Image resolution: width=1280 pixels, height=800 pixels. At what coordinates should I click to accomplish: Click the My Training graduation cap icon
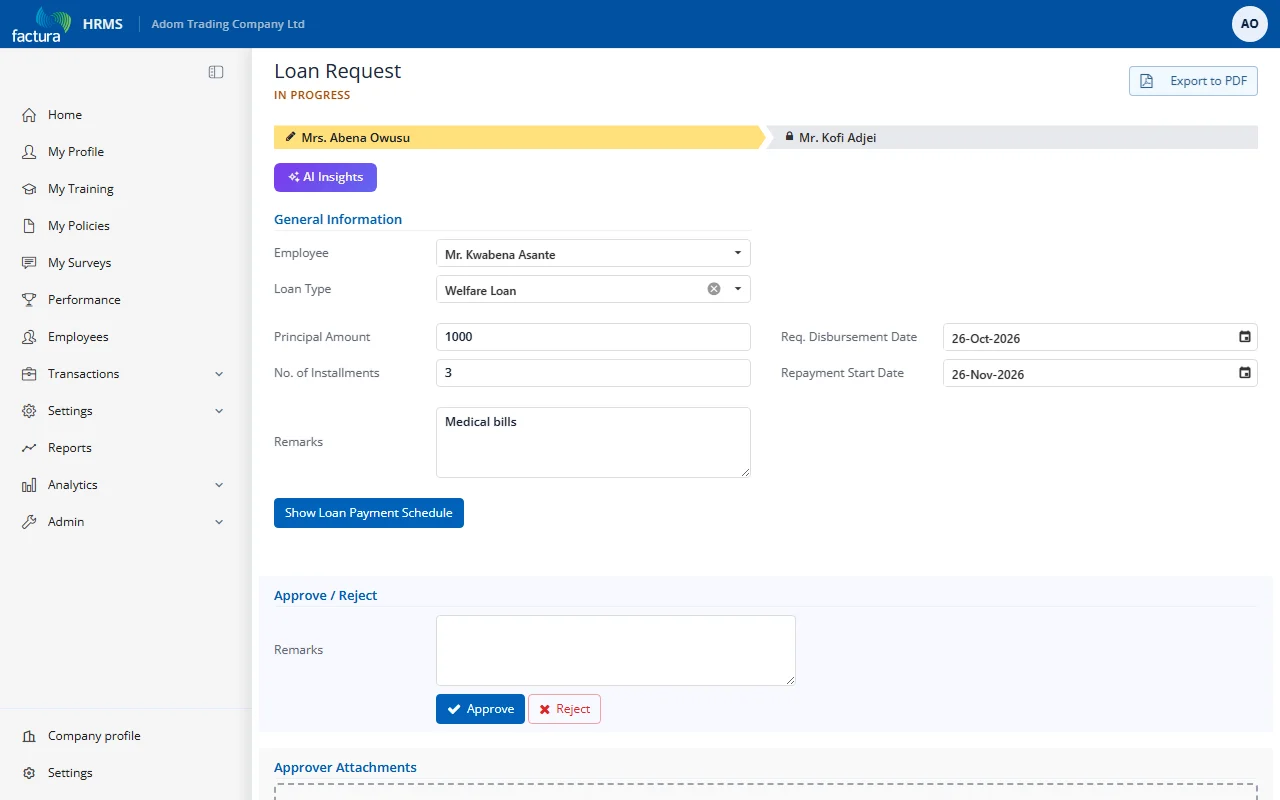(x=29, y=189)
